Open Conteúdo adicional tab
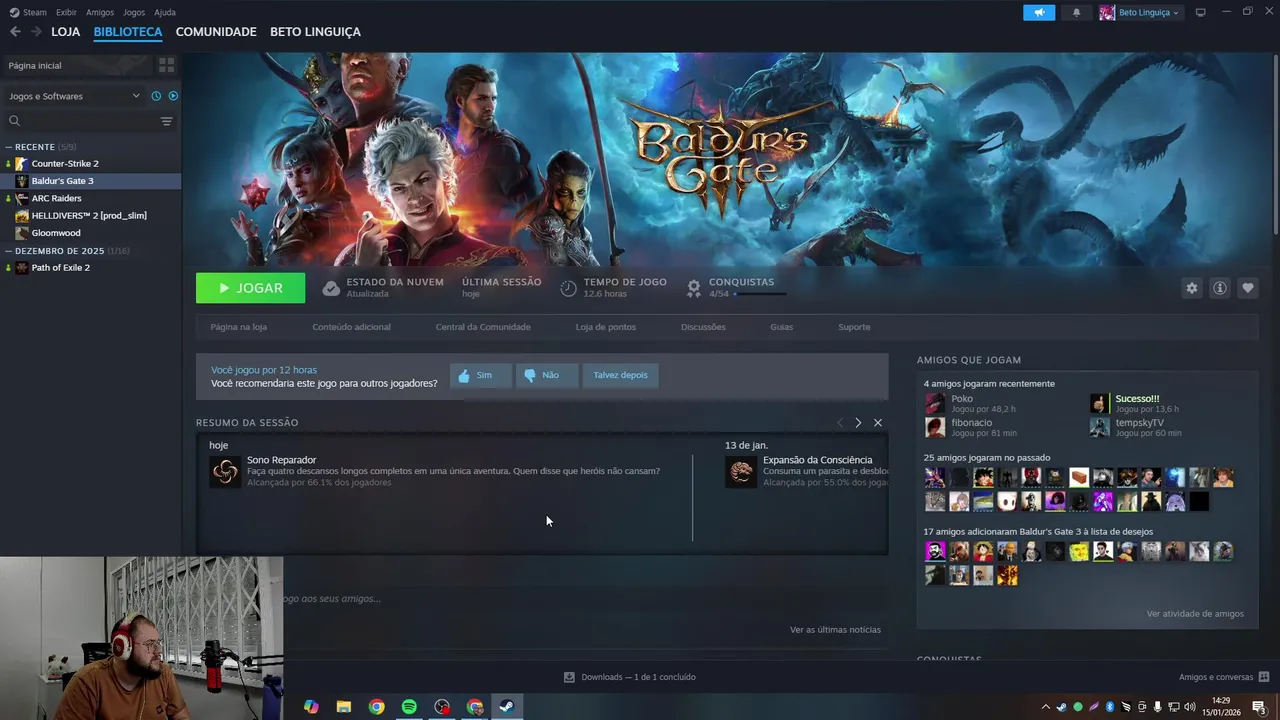 point(351,327)
